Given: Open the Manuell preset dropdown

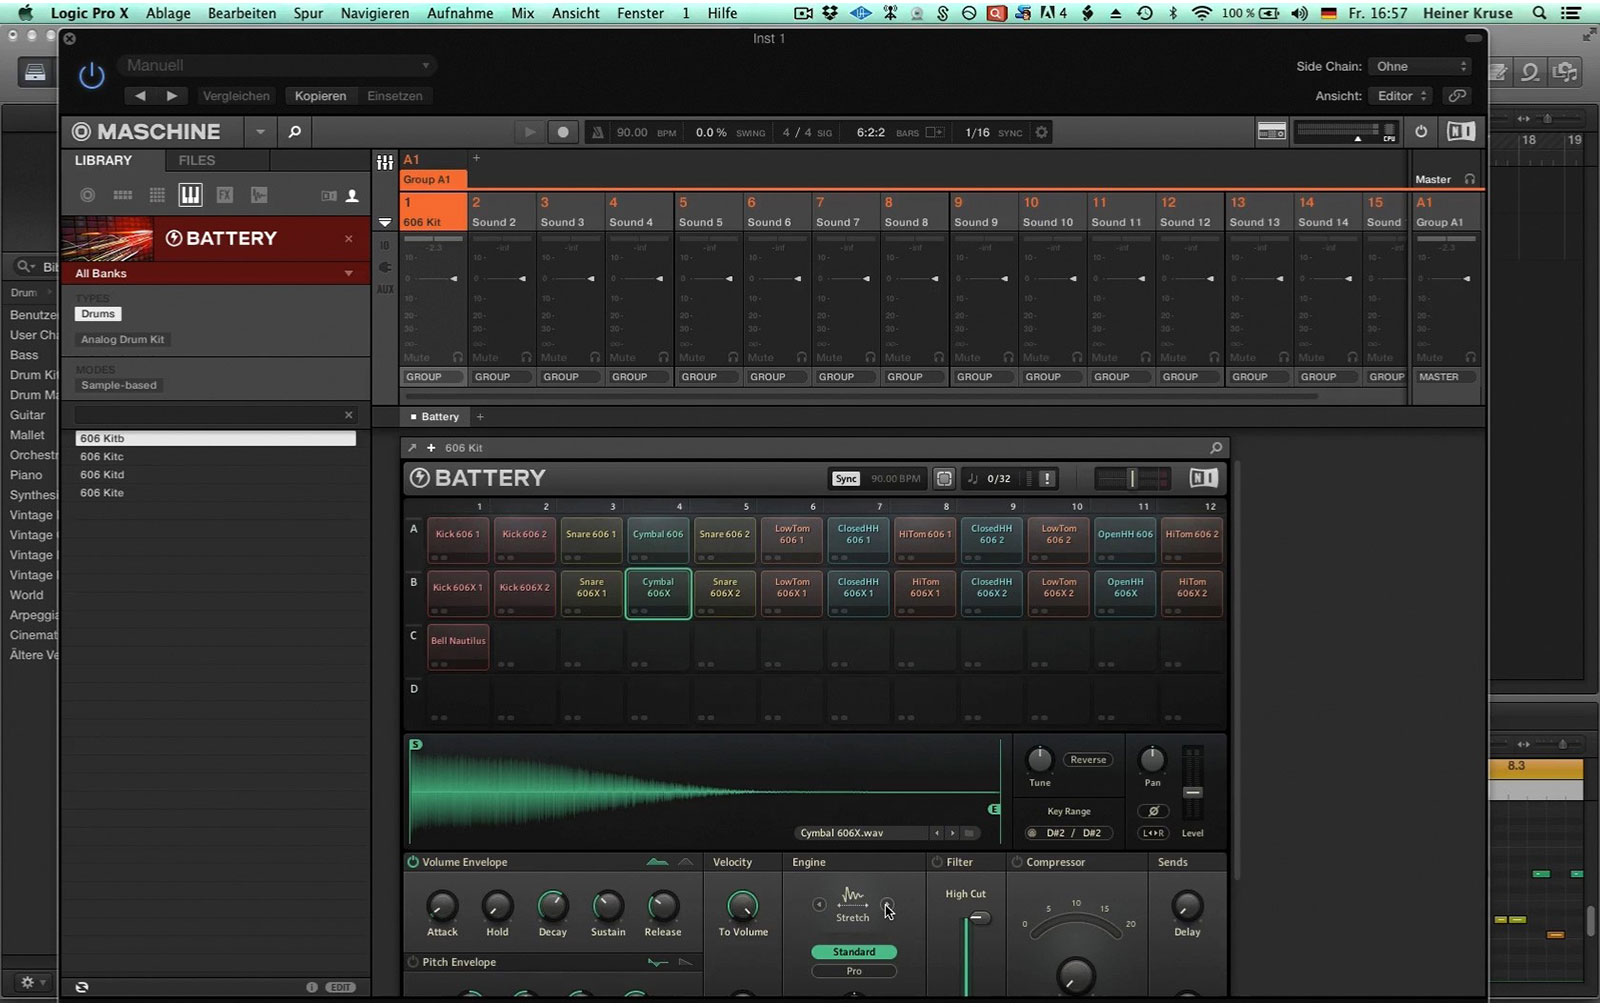Looking at the screenshot, I should pos(278,66).
